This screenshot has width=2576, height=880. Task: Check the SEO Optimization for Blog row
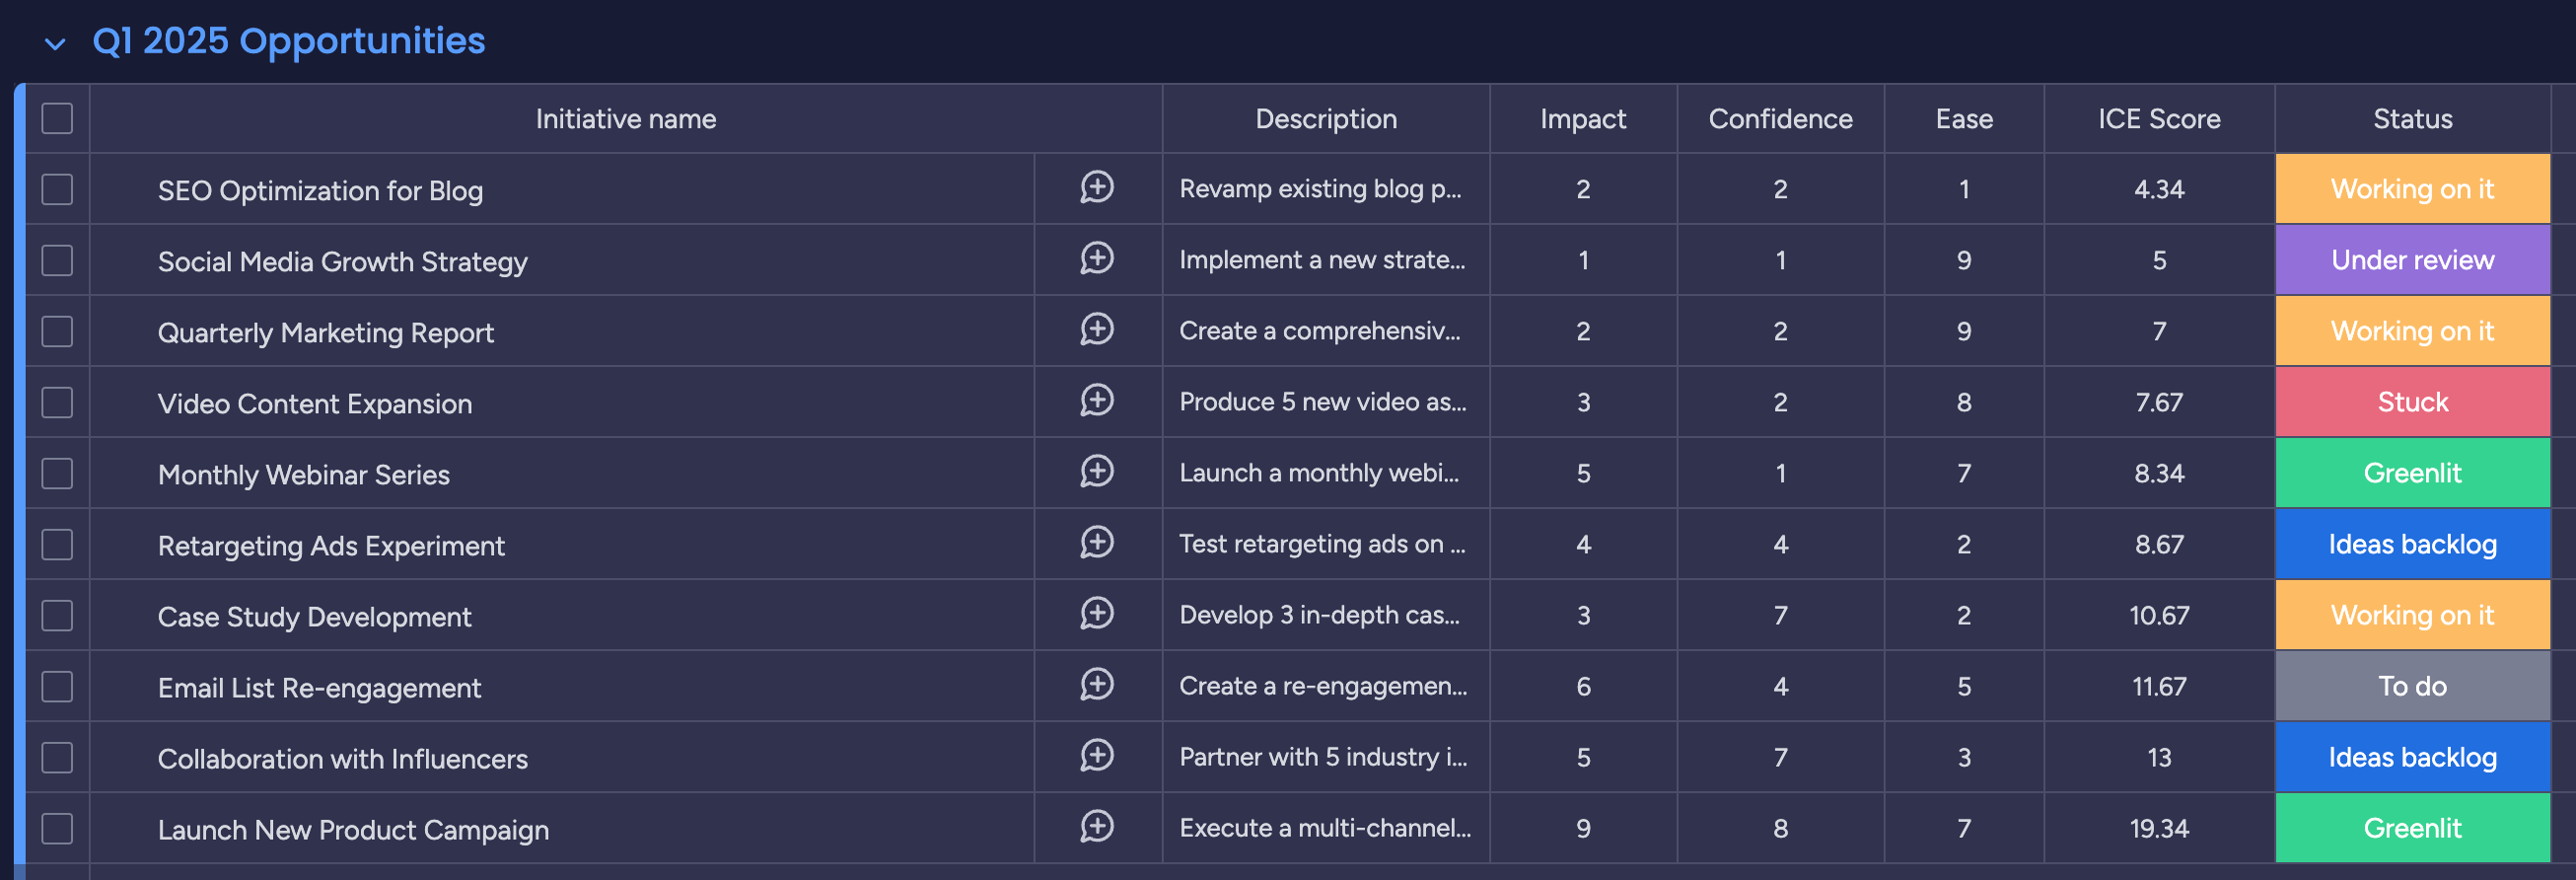[x=57, y=189]
